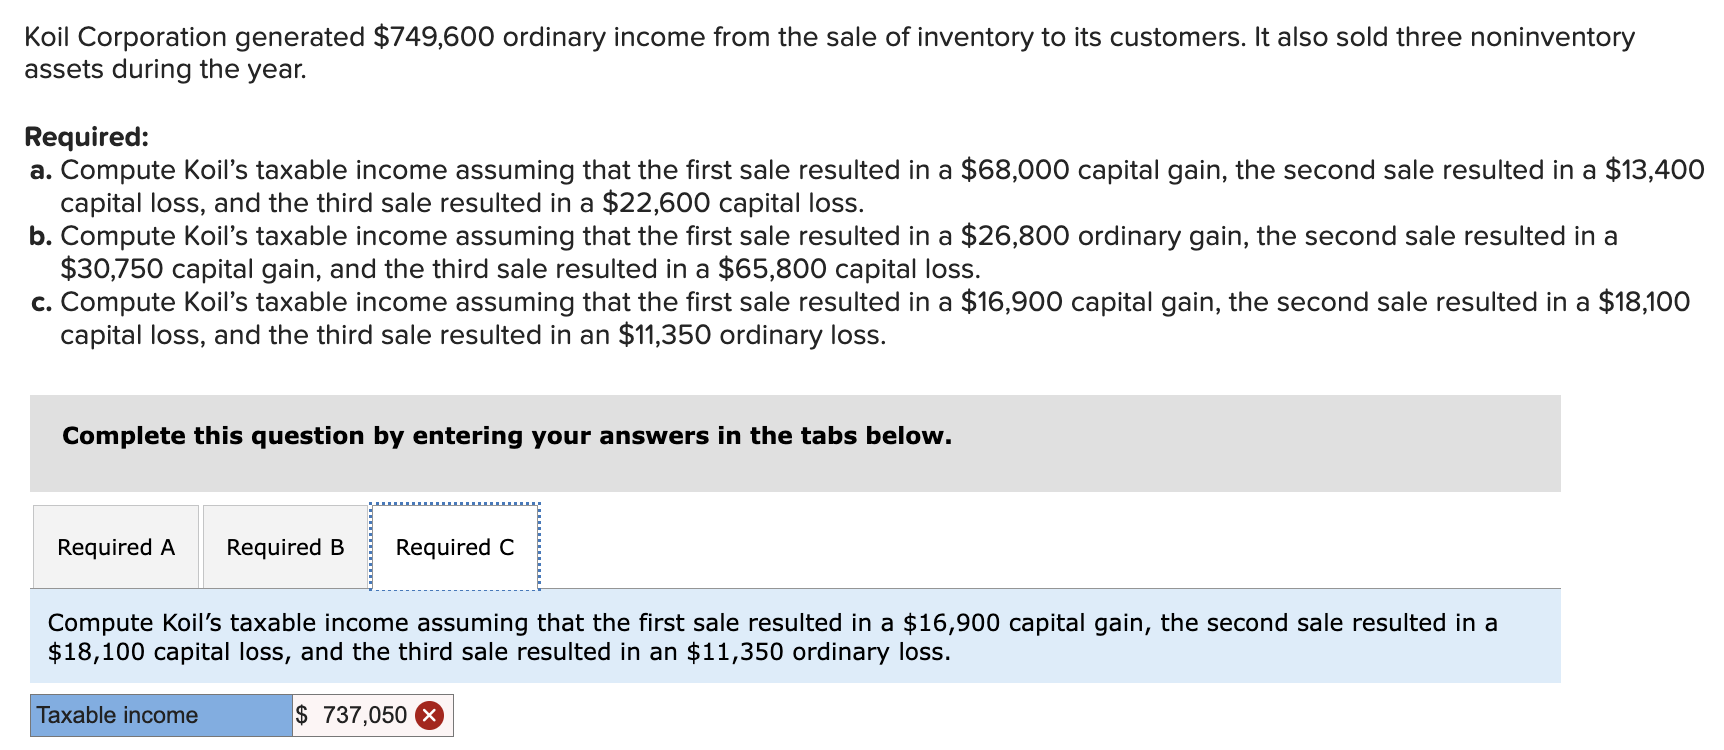This screenshot has width=1724, height=750.
Task: Click the incorrect-answer marker in the answer cell
Action: coord(428,715)
